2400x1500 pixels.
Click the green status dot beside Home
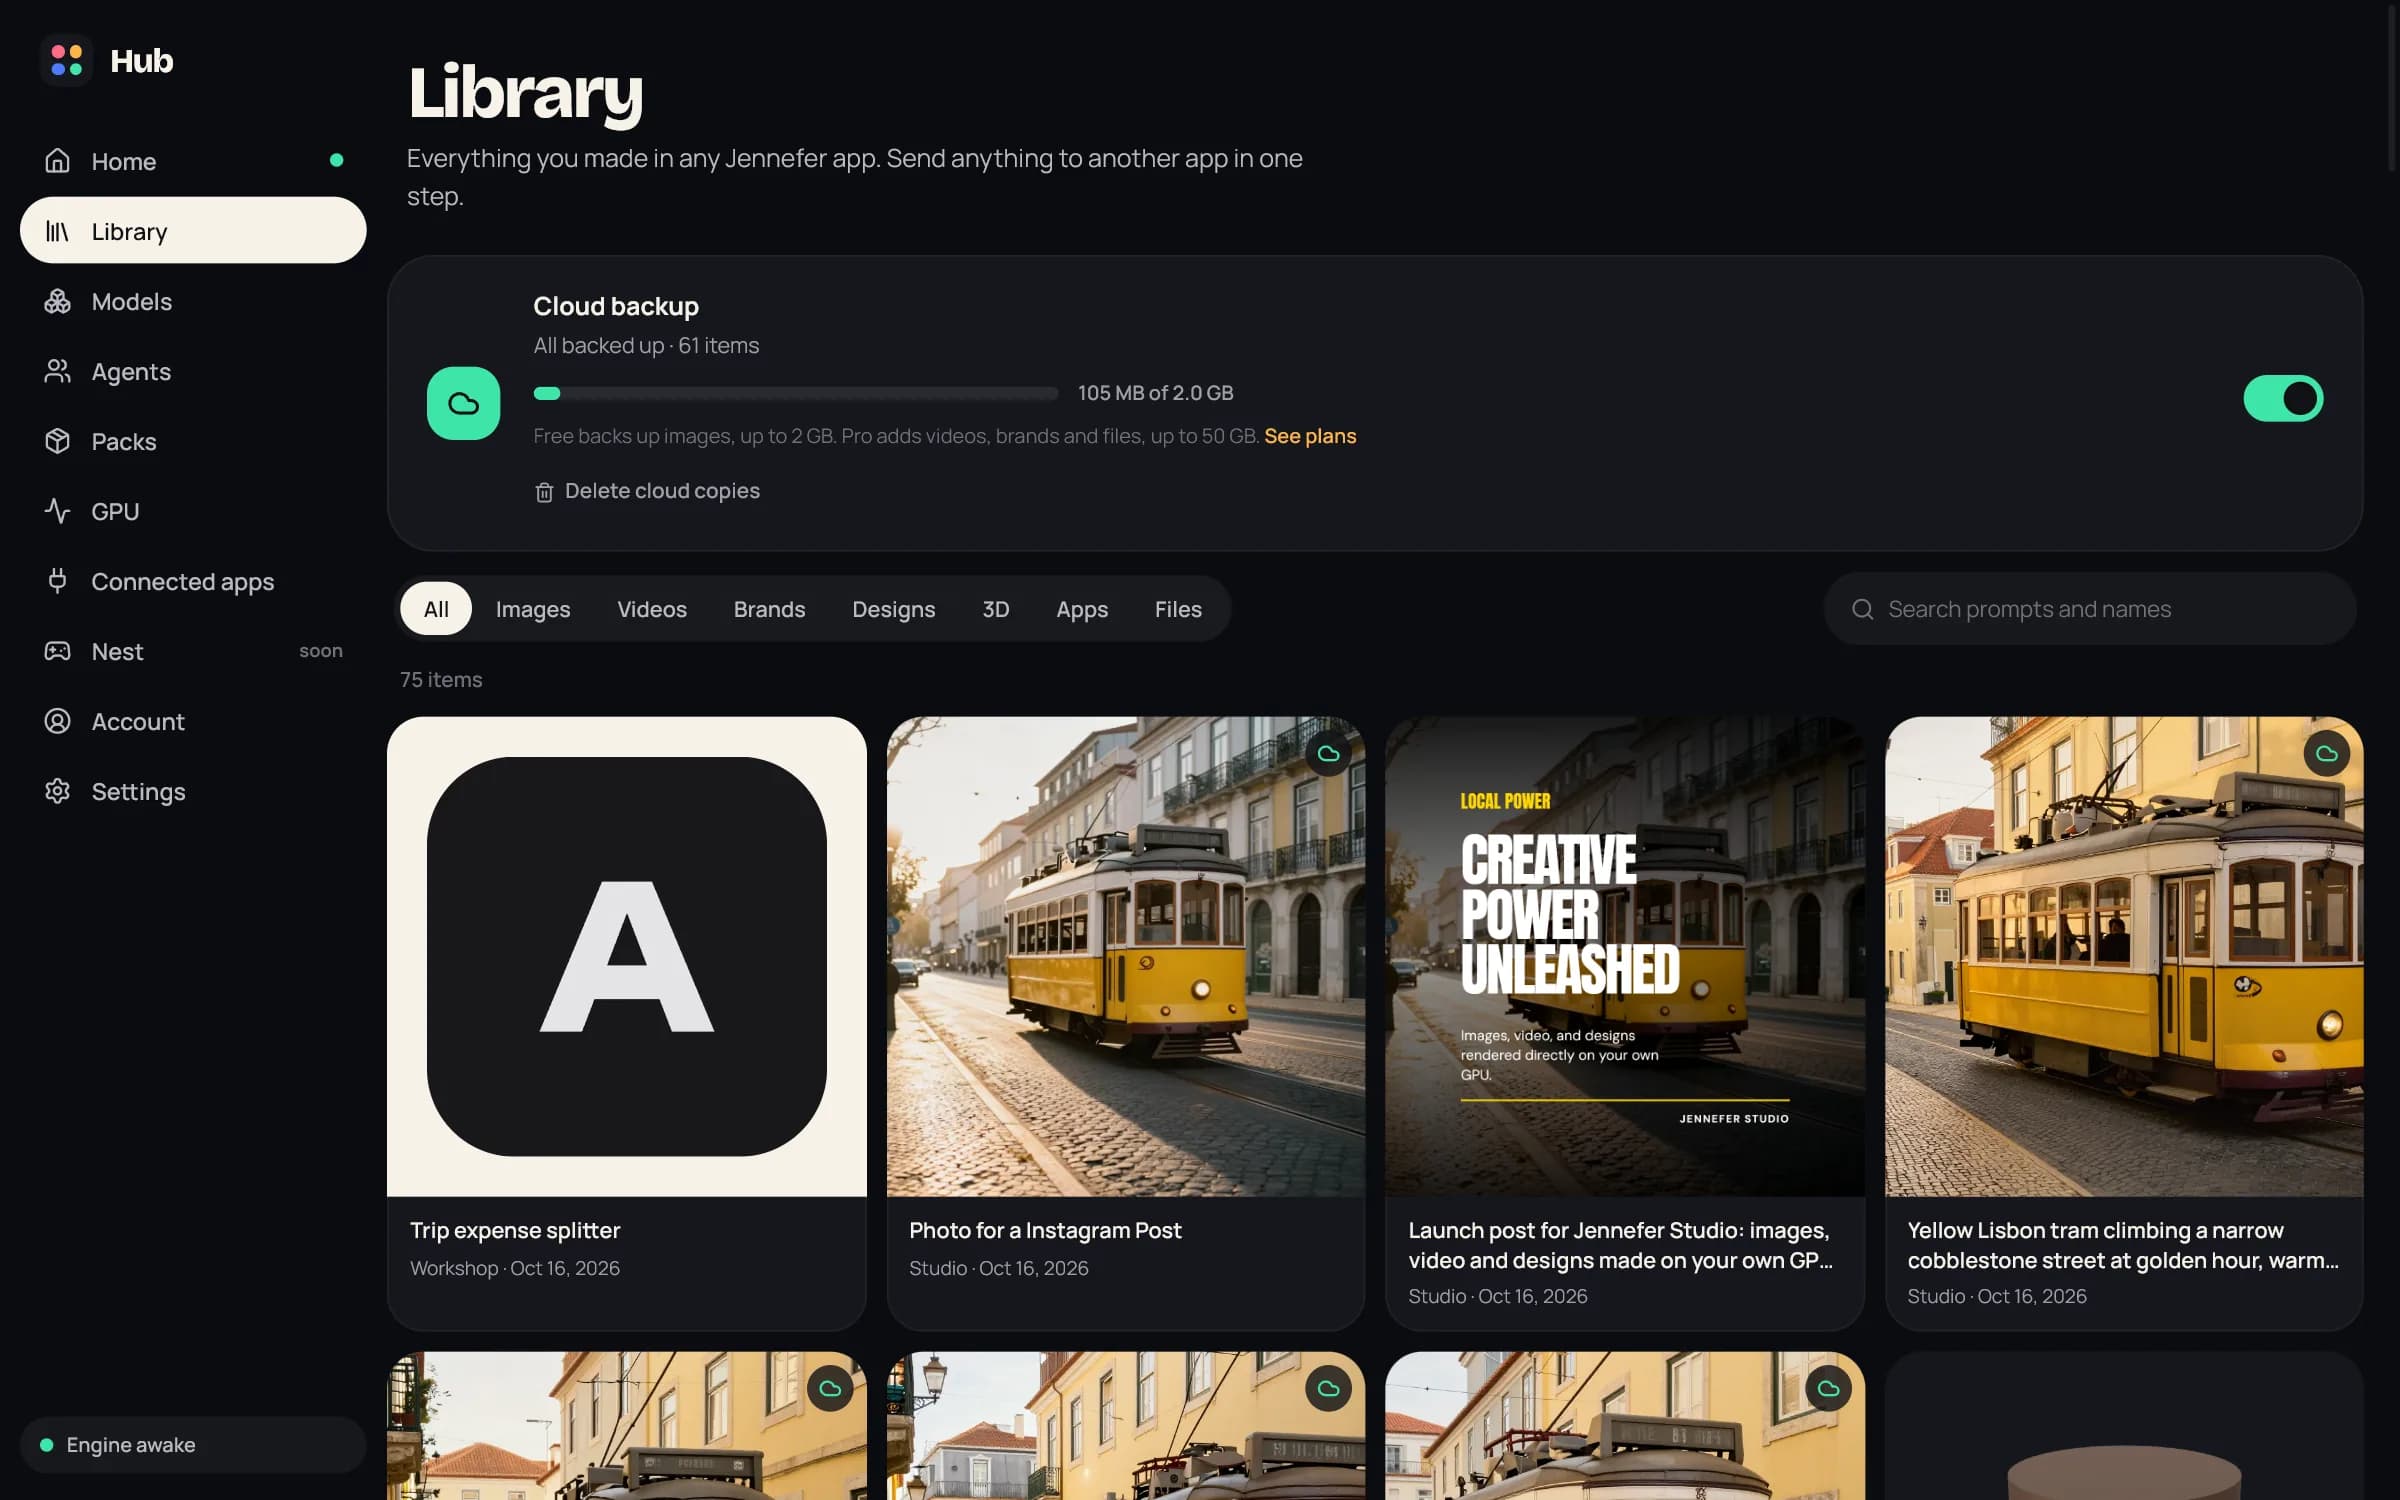337,160
